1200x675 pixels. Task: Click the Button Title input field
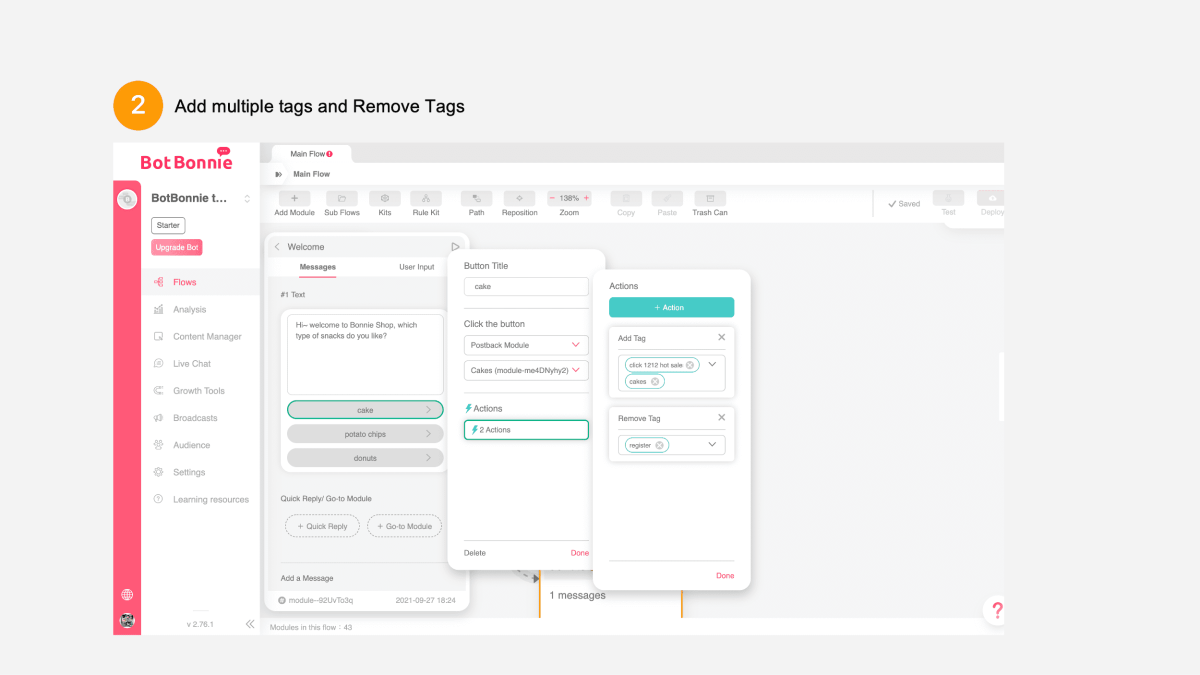[526, 286]
